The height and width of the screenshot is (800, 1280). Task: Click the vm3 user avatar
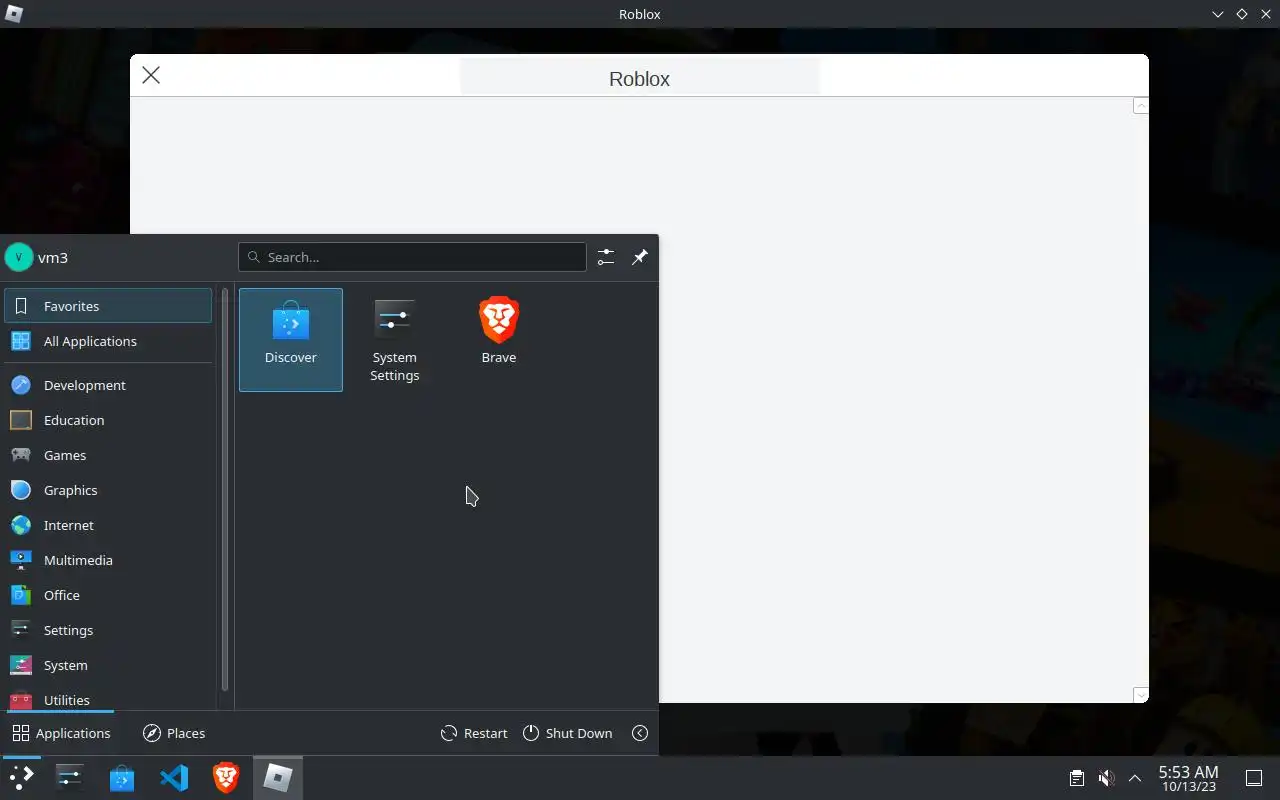coord(19,257)
